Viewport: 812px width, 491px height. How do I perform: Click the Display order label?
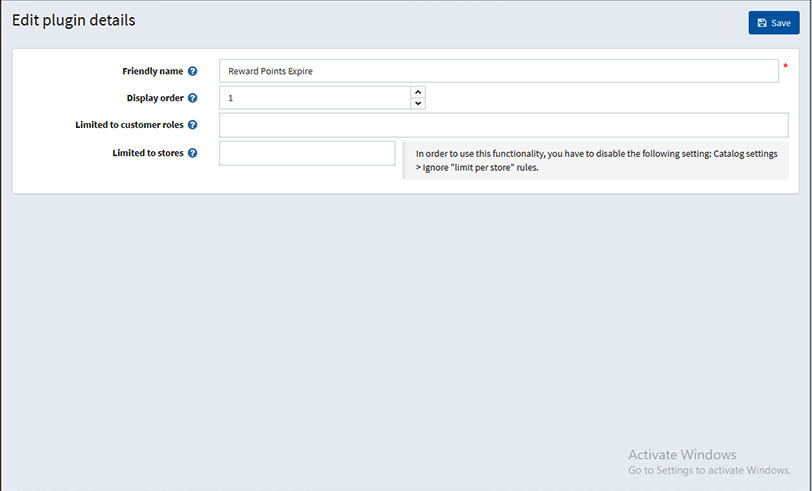tap(155, 98)
